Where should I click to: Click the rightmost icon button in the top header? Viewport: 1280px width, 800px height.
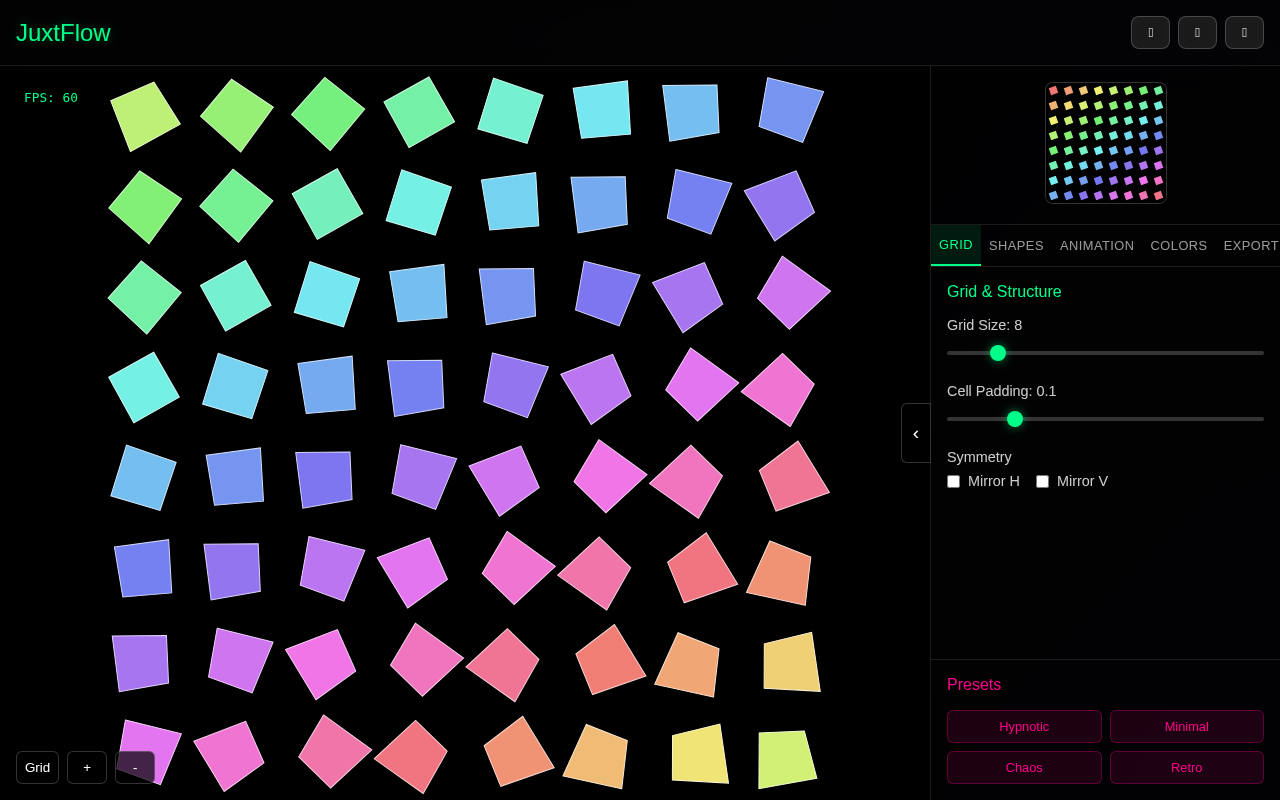1244,32
